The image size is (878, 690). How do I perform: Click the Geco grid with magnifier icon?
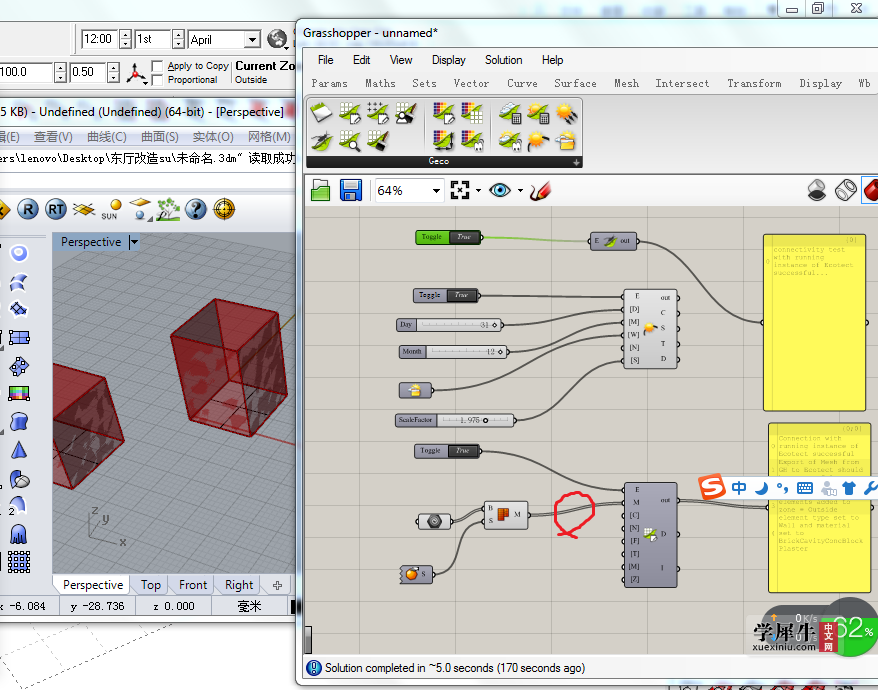click(x=350, y=141)
